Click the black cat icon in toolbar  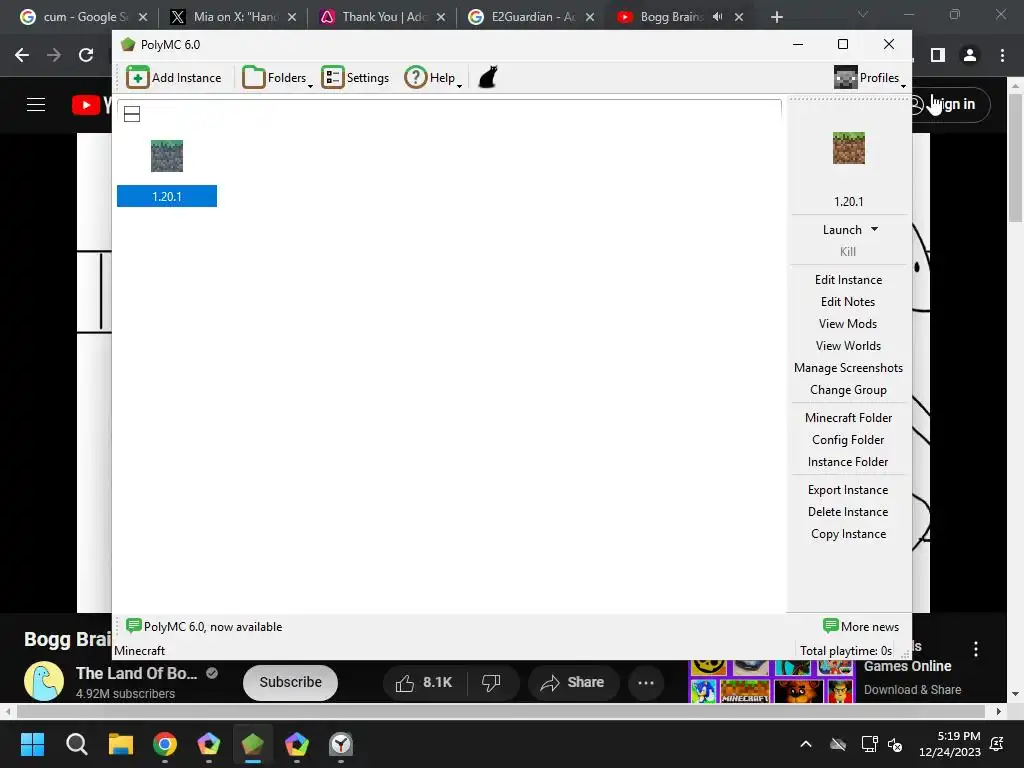[x=488, y=77]
